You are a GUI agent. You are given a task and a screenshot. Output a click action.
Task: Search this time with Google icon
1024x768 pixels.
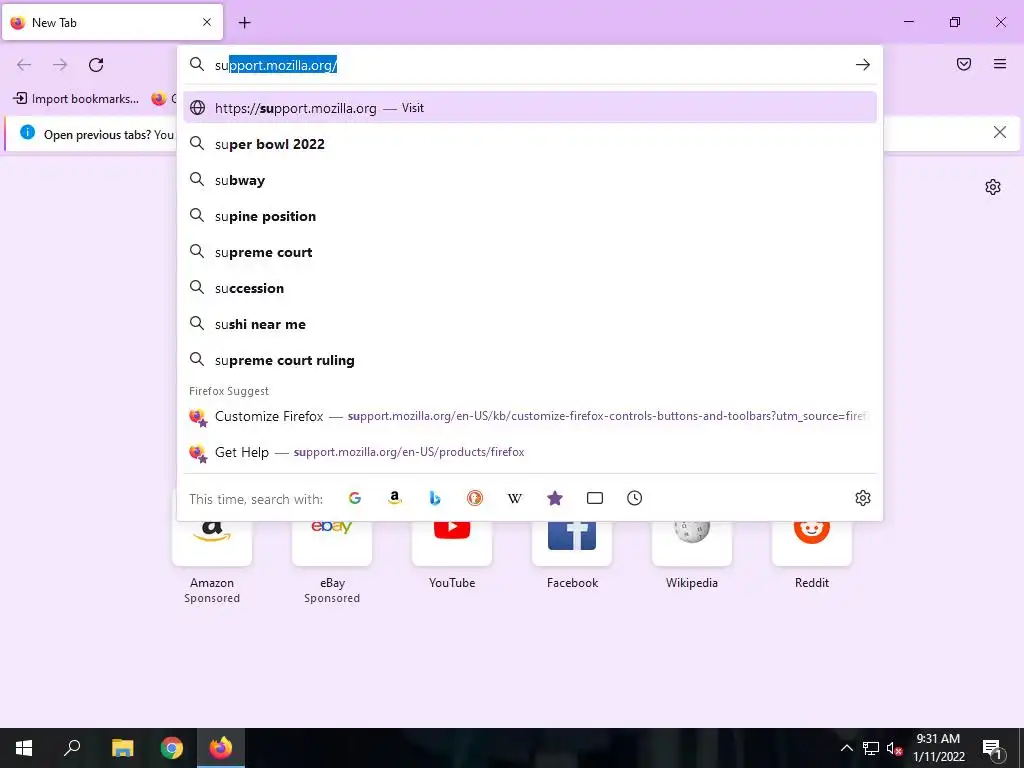(x=355, y=498)
